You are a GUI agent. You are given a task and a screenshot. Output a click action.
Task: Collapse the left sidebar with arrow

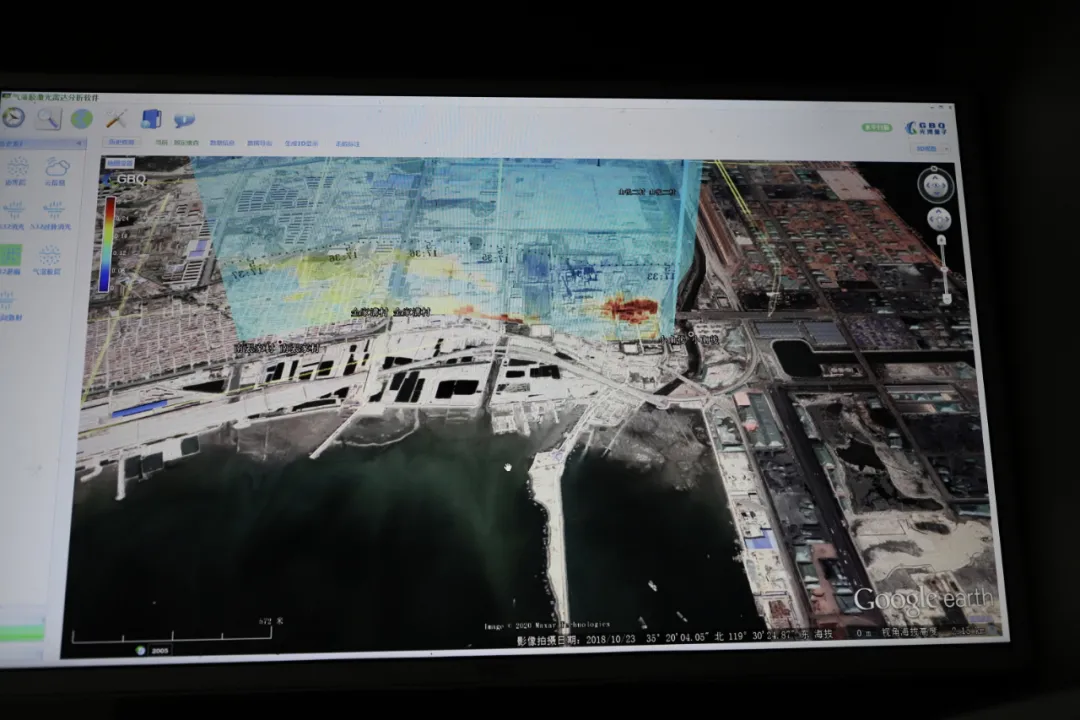click(x=79, y=143)
